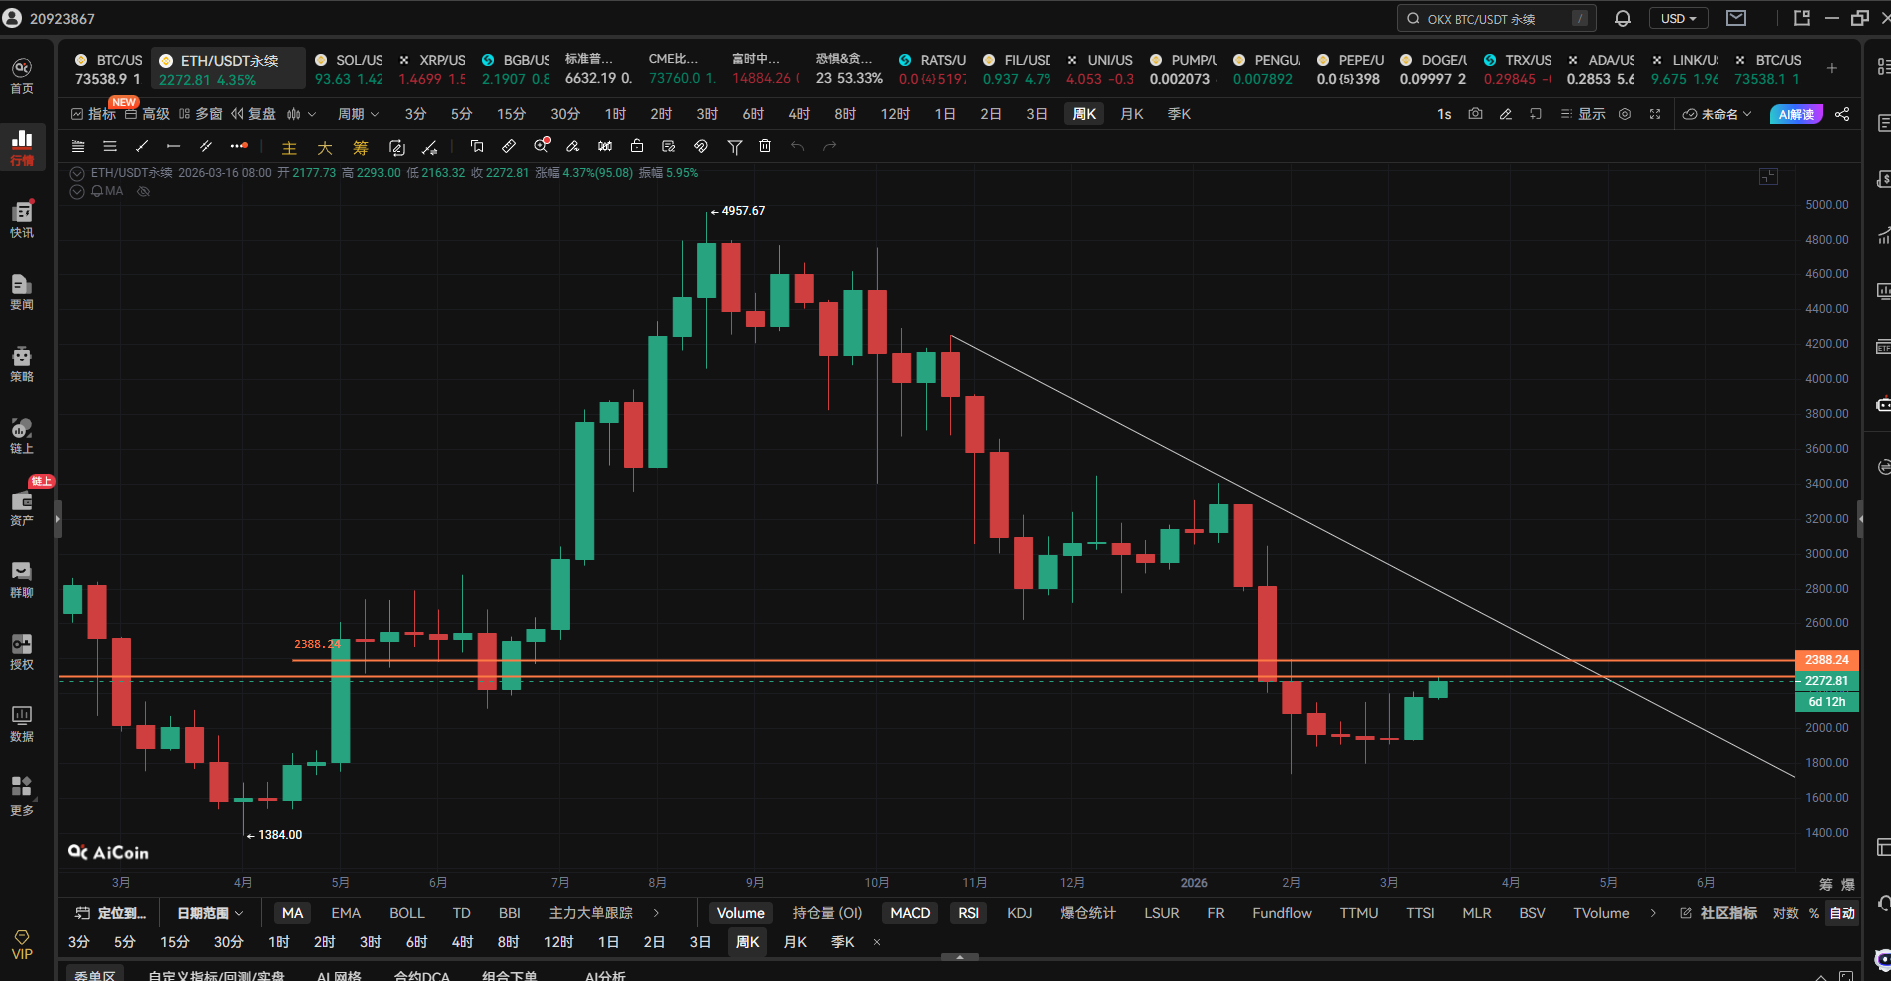Select the eraser tool
Image resolution: width=1891 pixels, height=981 pixels.
573,146
